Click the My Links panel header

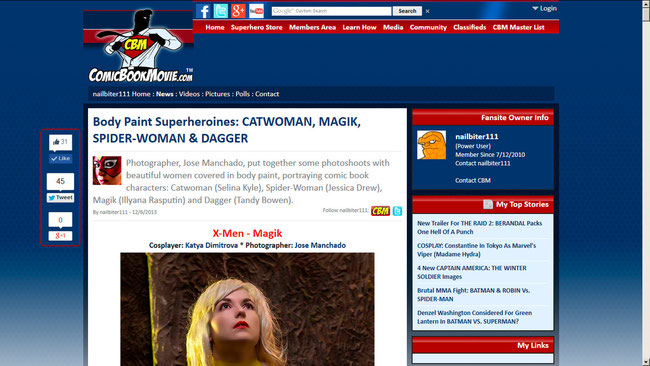click(483, 345)
